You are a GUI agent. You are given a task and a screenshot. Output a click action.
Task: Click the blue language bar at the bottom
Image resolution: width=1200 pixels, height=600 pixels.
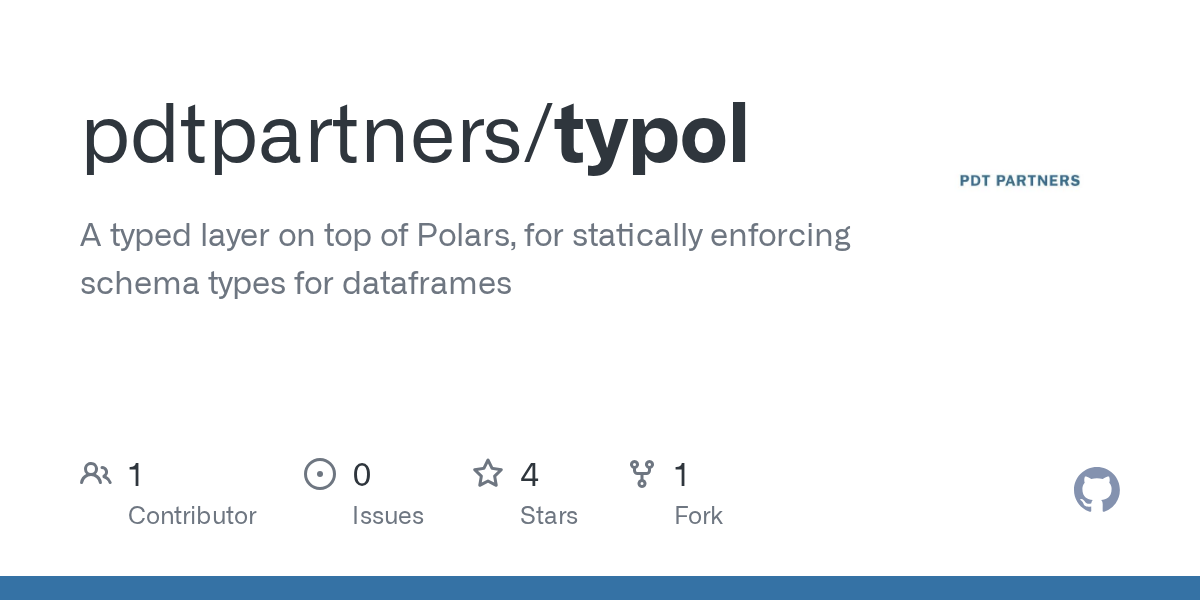pyautogui.click(x=600, y=588)
